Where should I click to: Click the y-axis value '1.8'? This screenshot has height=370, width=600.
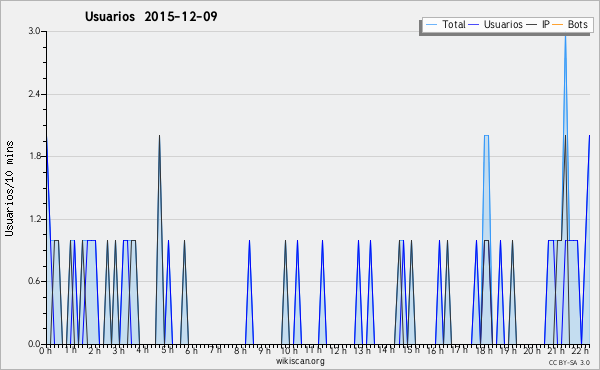tap(34, 156)
